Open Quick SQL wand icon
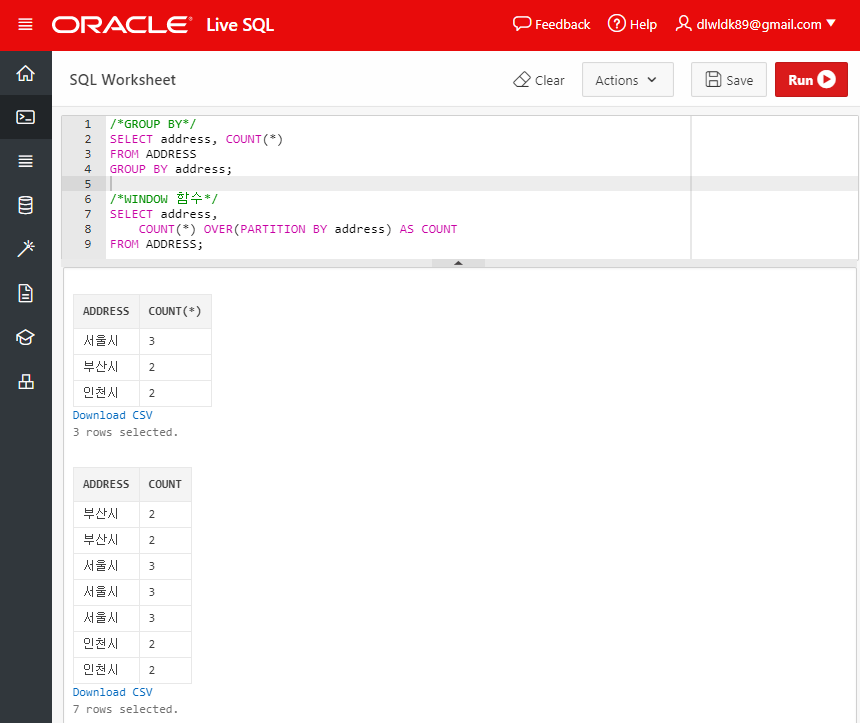The width and height of the screenshot is (860, 723). (x=25, y=249)
